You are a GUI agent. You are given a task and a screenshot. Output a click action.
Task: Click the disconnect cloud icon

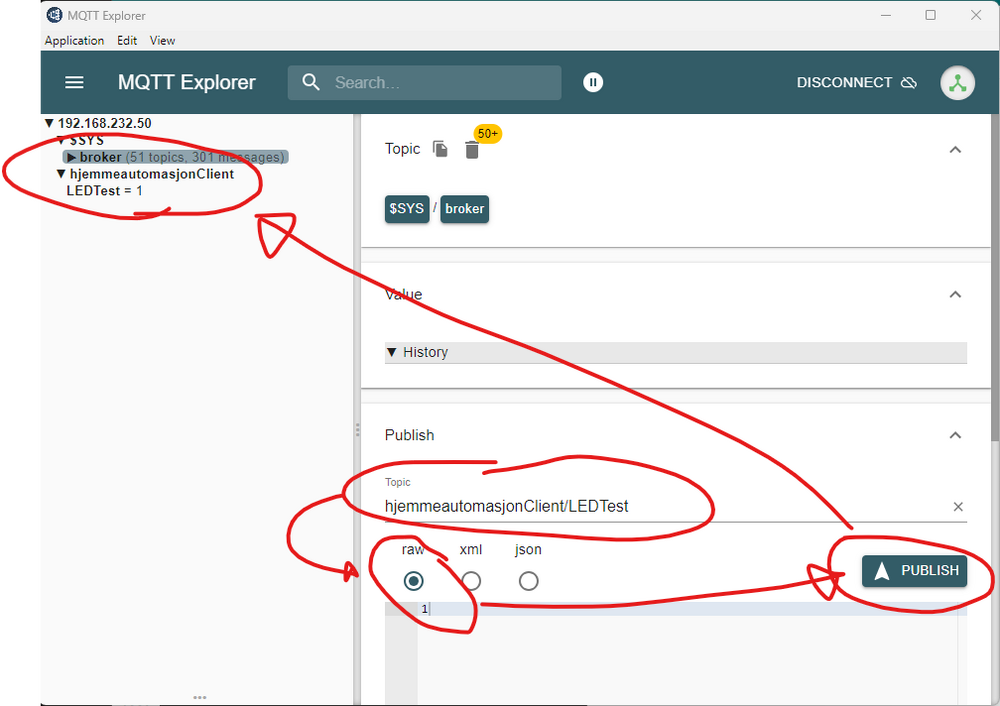coord(909,83)
